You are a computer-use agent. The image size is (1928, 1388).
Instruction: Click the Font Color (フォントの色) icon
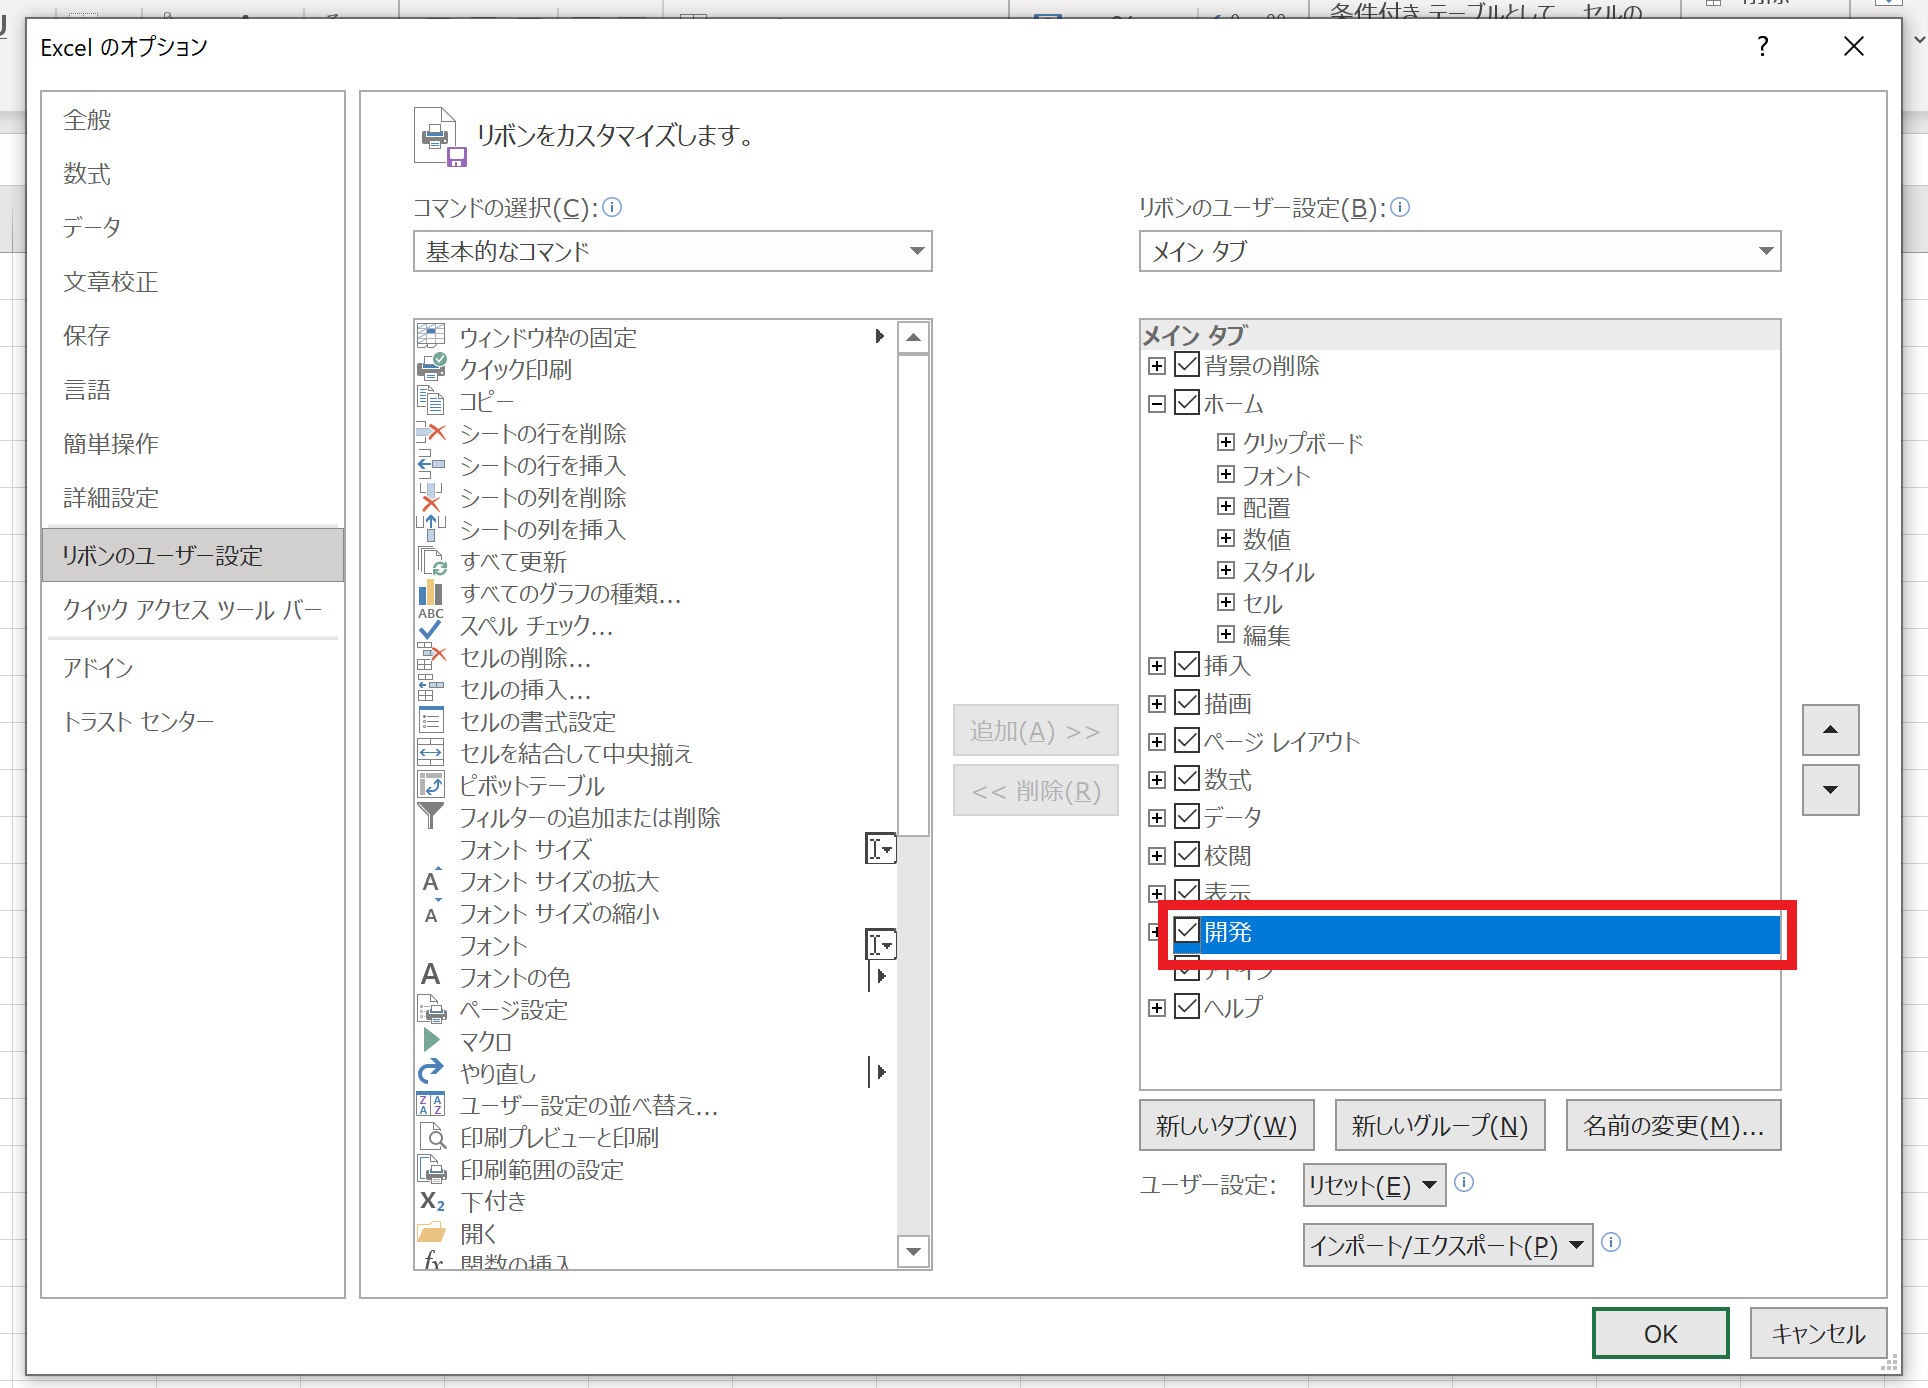431,975
